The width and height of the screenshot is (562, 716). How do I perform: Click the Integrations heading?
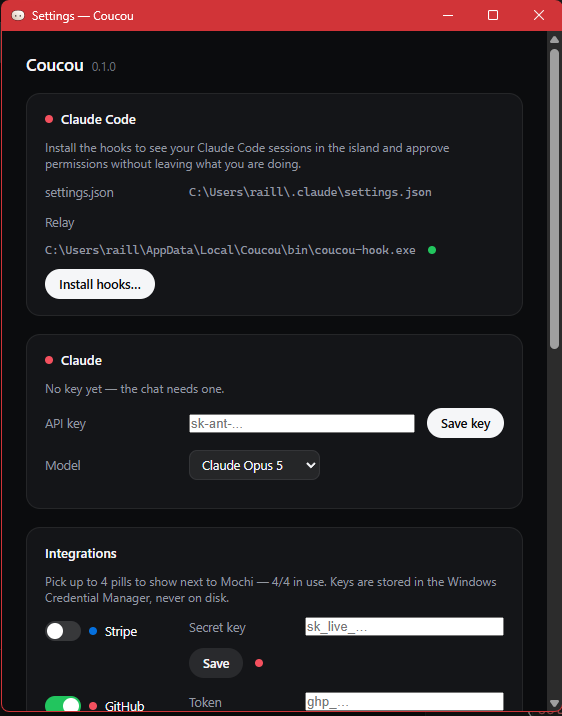[x=81, y=553]
